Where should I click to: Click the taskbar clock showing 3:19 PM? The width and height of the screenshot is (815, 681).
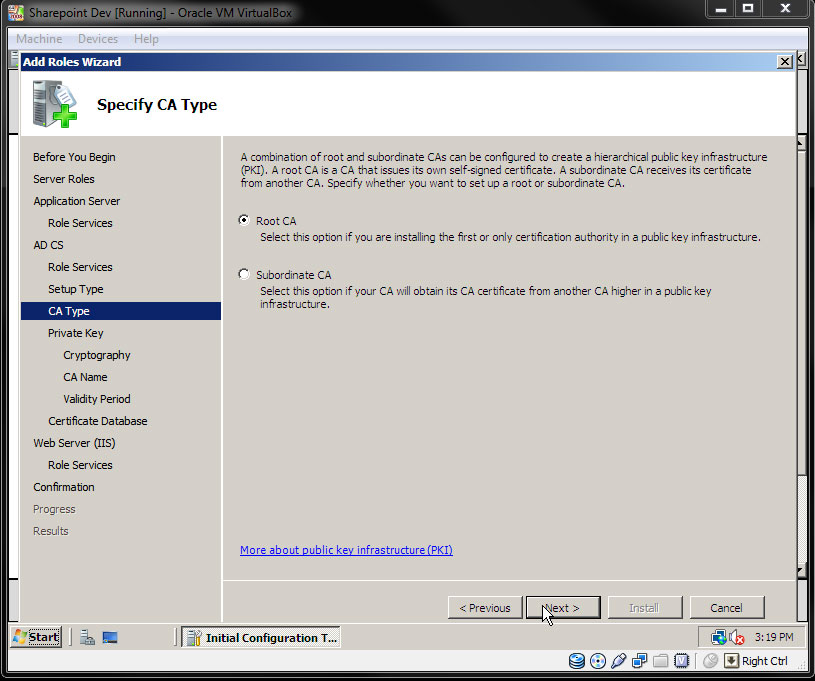(x=774, y=637)
